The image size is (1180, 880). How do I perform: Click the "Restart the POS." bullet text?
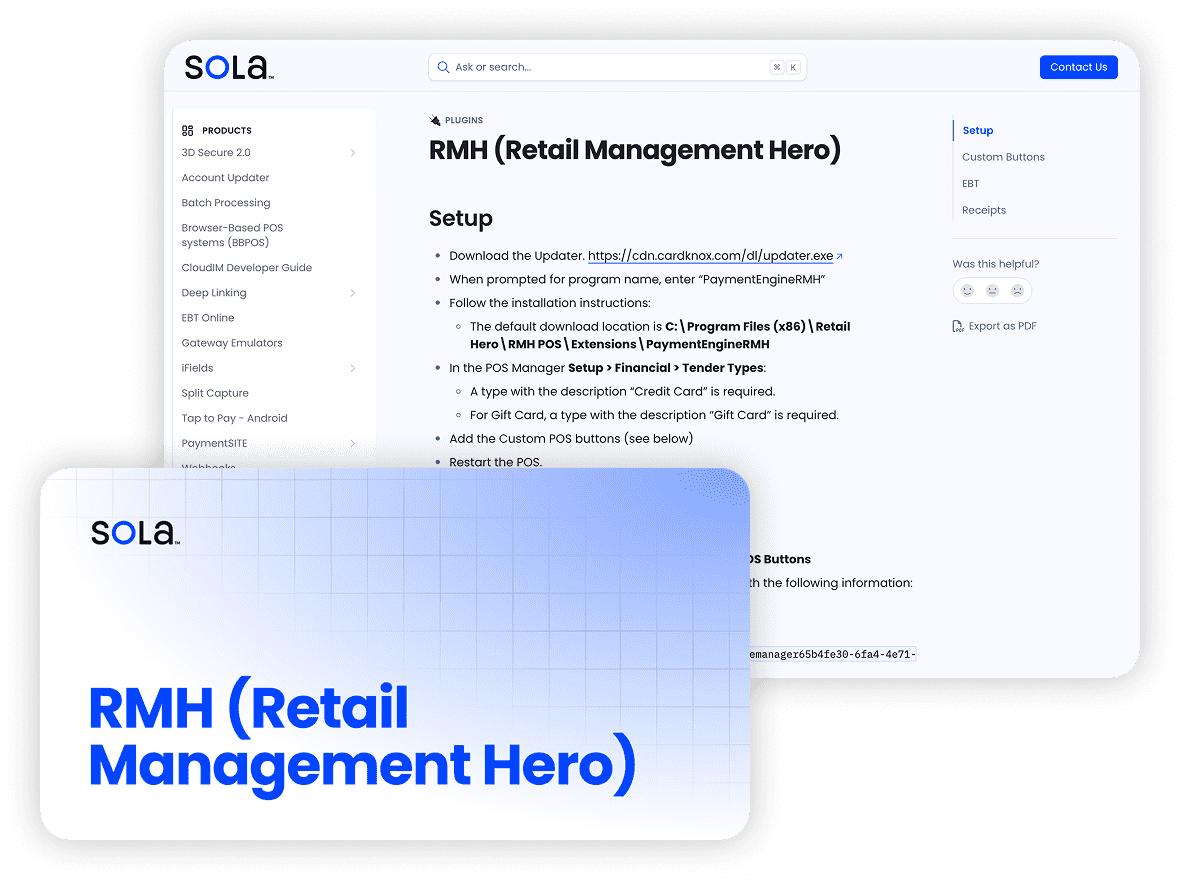495,461
